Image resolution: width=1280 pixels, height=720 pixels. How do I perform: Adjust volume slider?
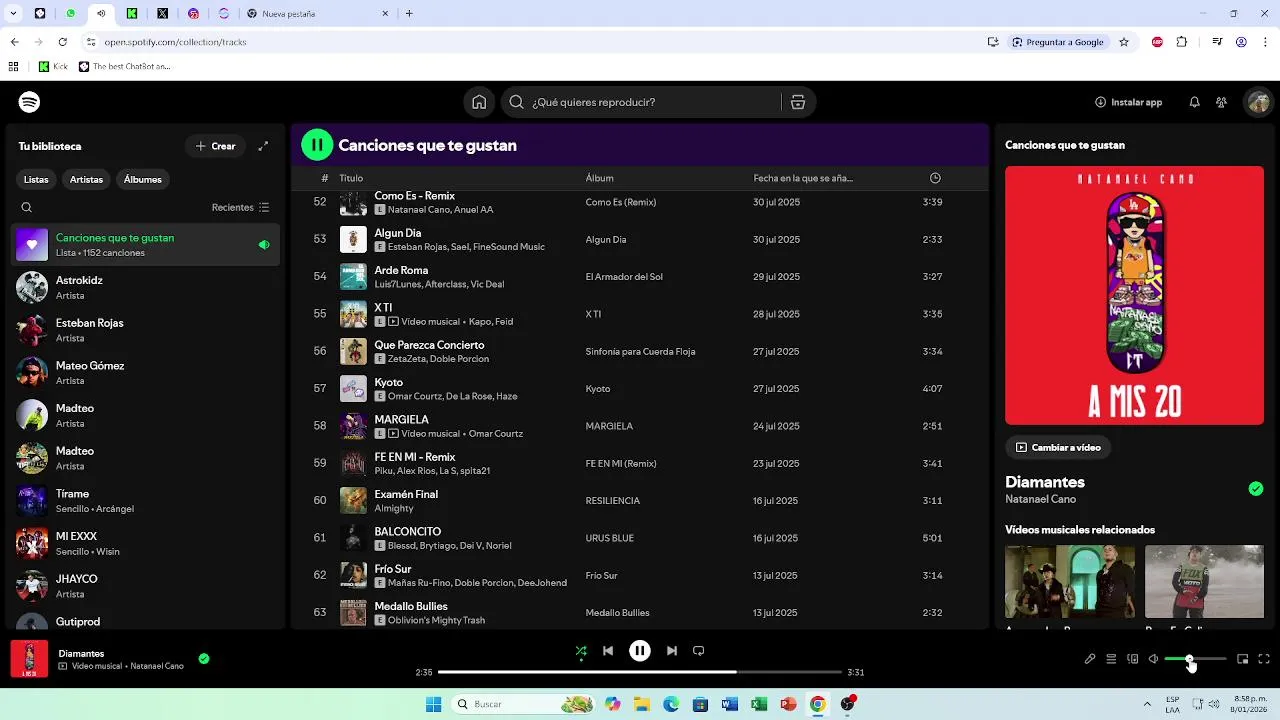(1195, 659)
